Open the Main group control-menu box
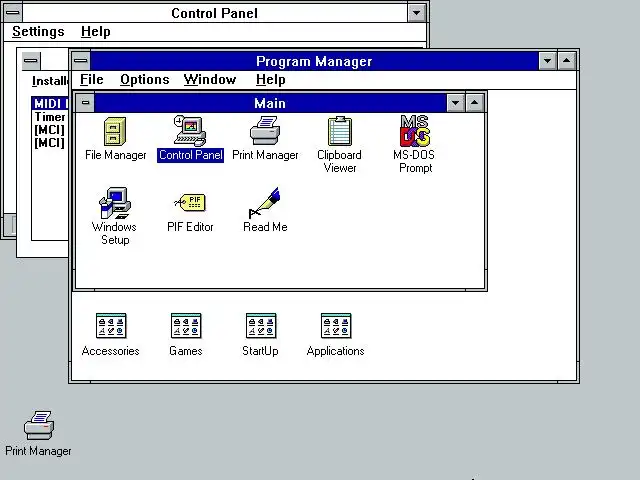This screenshot has width=640, height=480. click(x=85, y=102)
